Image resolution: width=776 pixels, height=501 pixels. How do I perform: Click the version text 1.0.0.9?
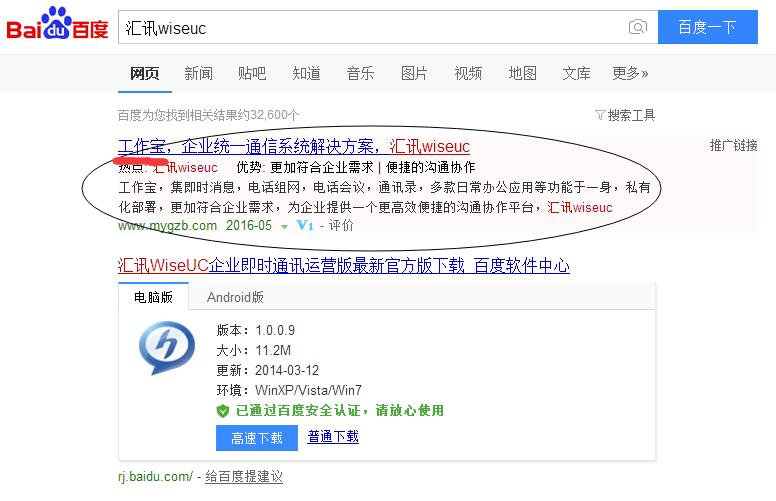(275, 330)
